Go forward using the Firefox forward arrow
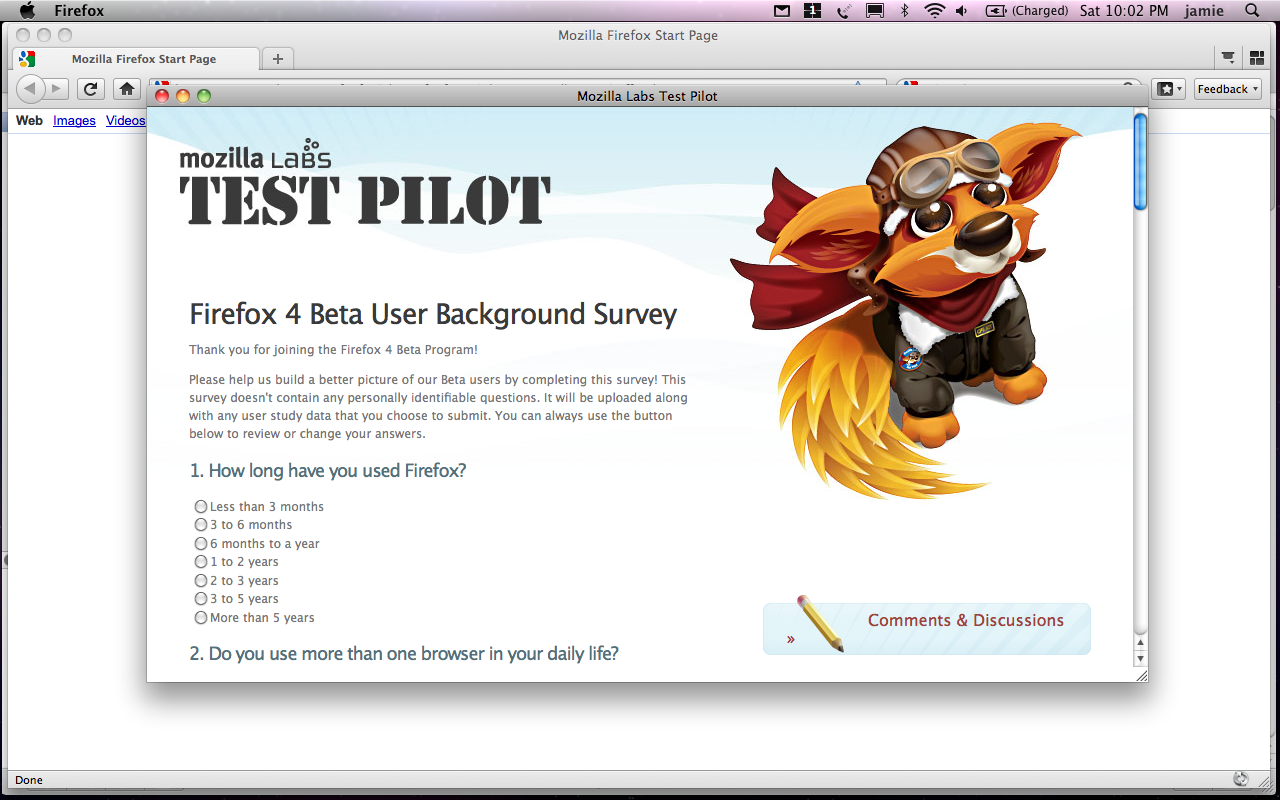The image size is (1280, 800). point(56,89)
